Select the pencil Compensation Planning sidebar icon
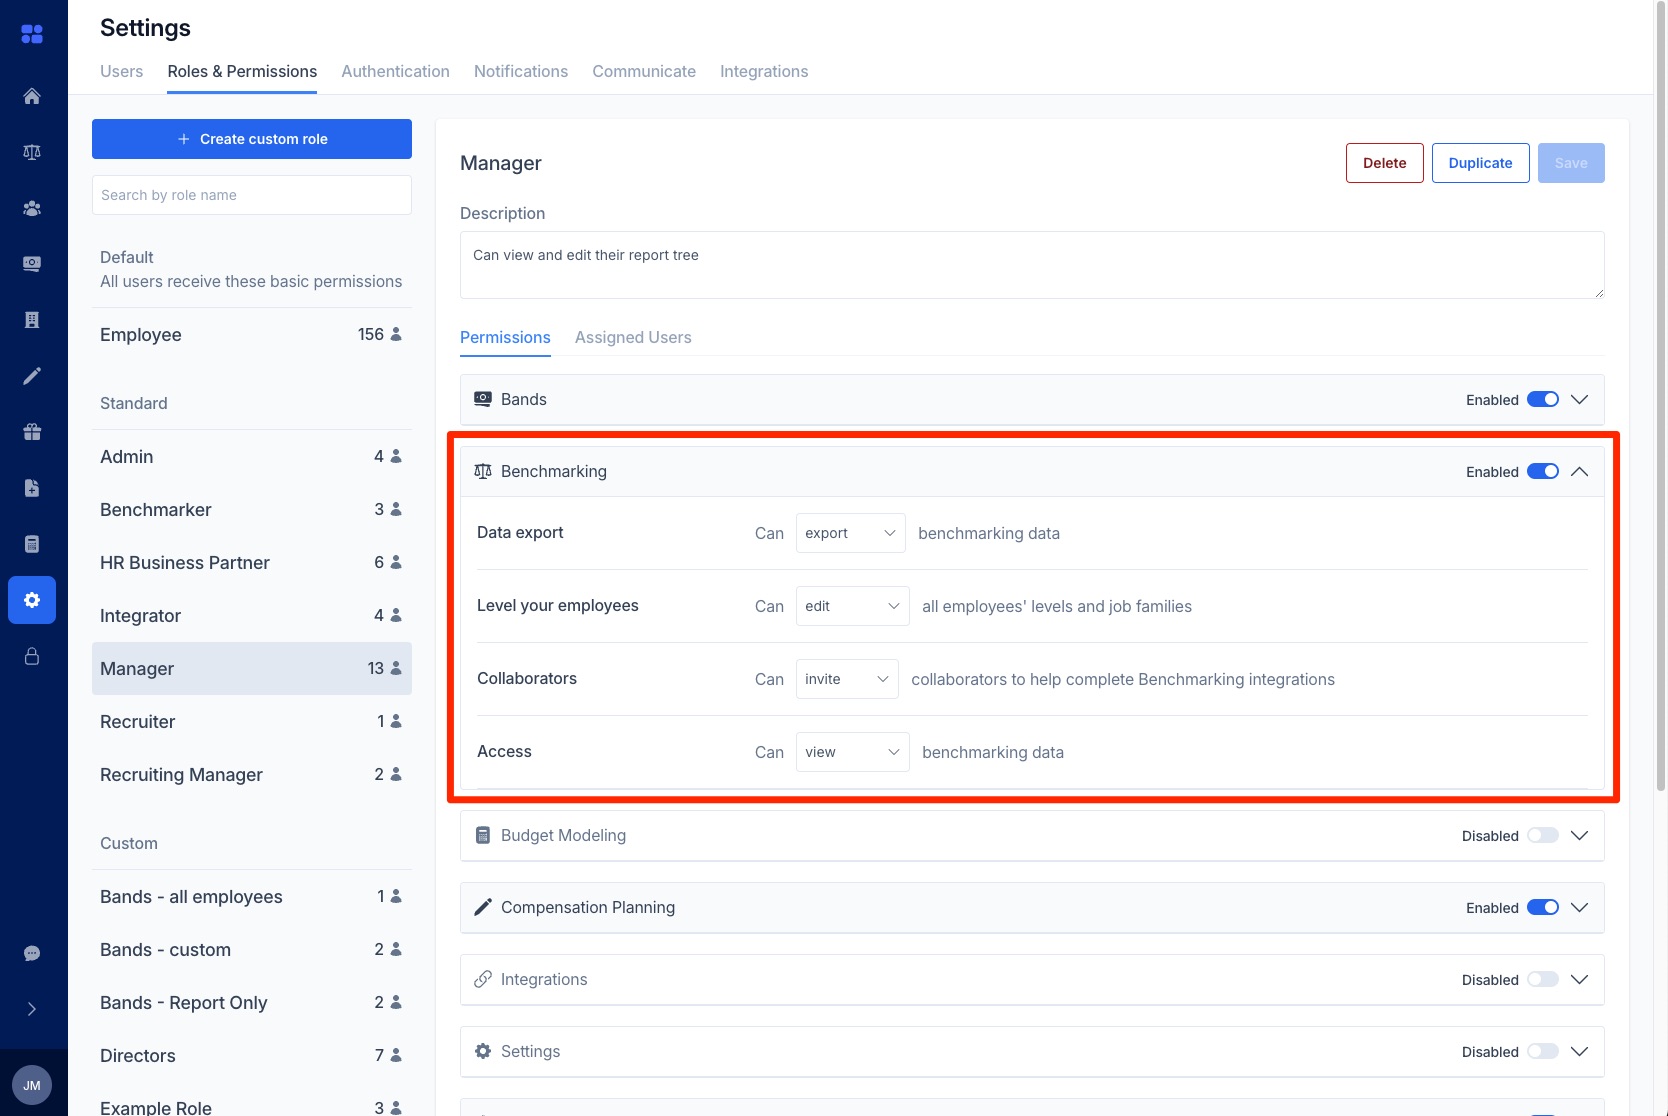Viewport: 1668px width, 1116px height. tap(32, 375)
